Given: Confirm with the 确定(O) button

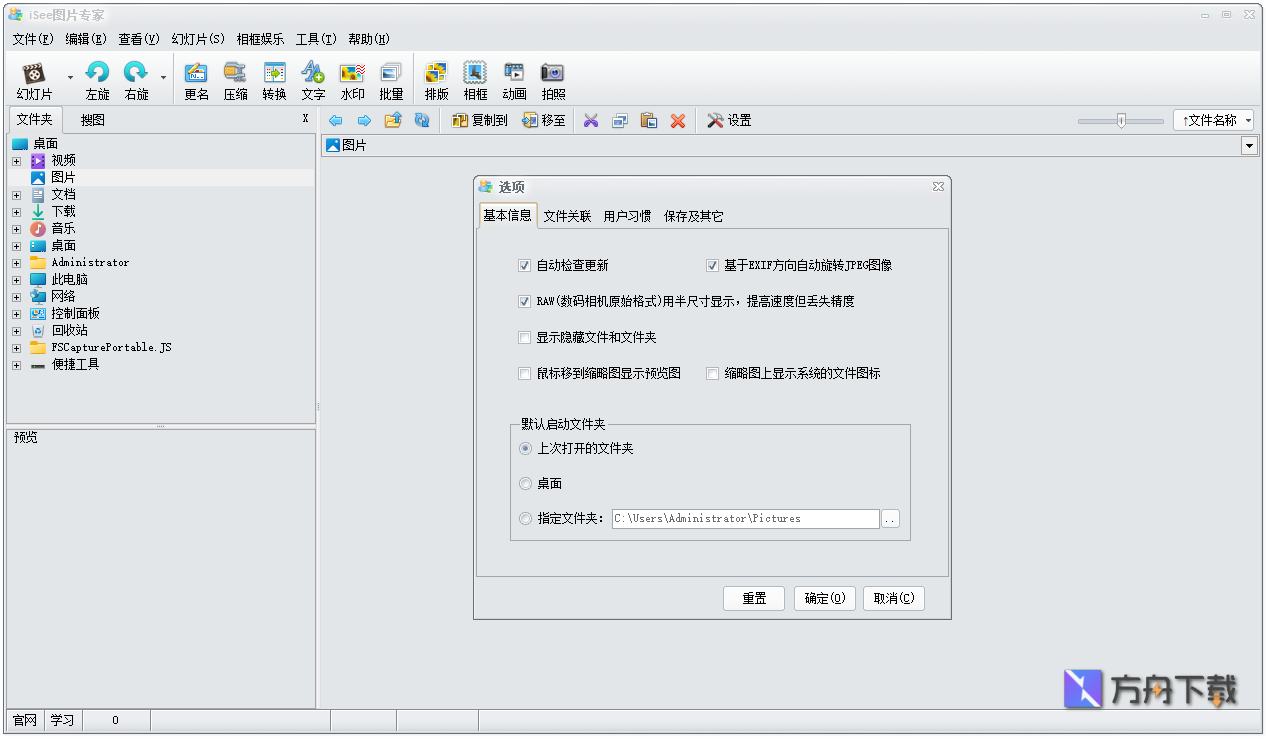Looking at the screenshot, I should 825,598.
